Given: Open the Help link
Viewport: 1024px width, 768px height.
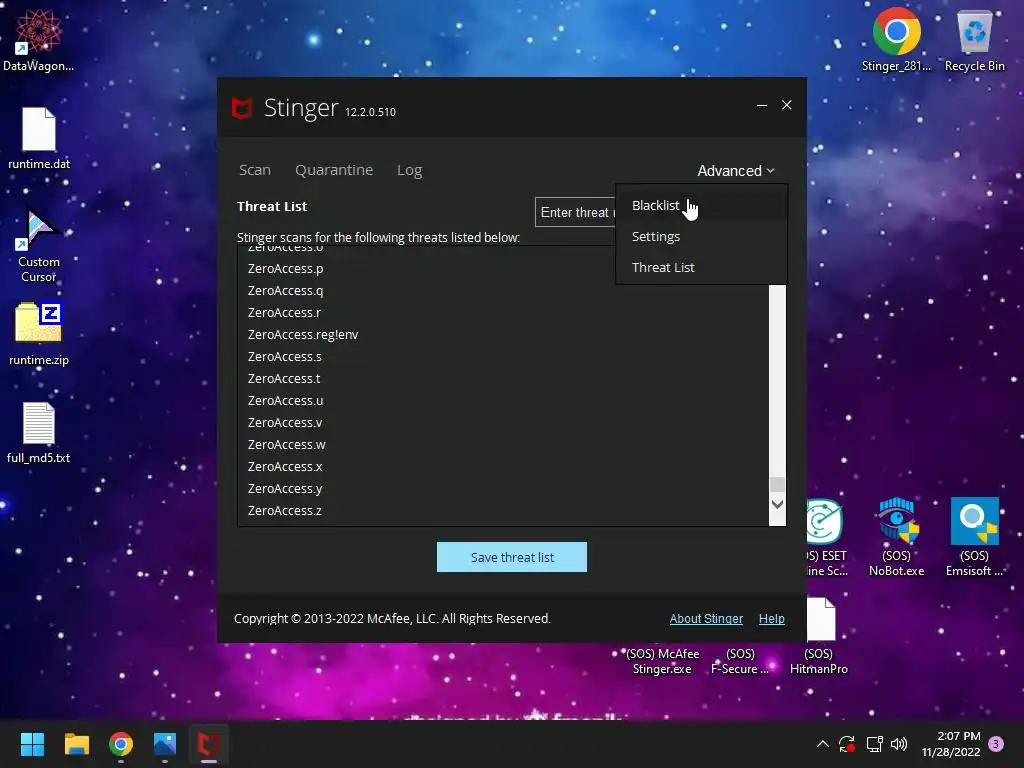Looking at the screenshot, I should point(771,618).
